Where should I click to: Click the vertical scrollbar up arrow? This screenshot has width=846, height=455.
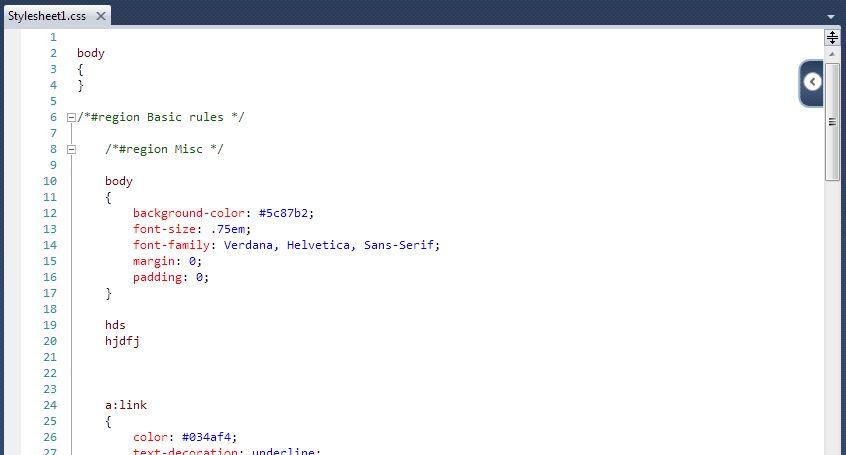click(832, 54)
